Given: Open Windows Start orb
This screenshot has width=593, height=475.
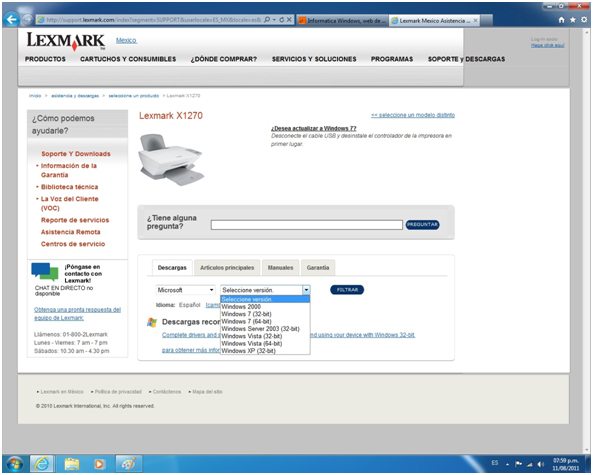Looking at the screenshot, I should [x=15, y=464].
